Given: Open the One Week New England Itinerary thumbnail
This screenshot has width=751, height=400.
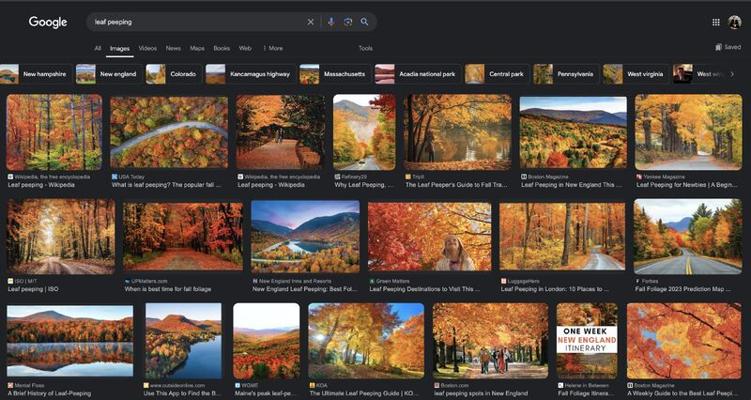Looking at the screenshot, I should [x=587, y=341].
